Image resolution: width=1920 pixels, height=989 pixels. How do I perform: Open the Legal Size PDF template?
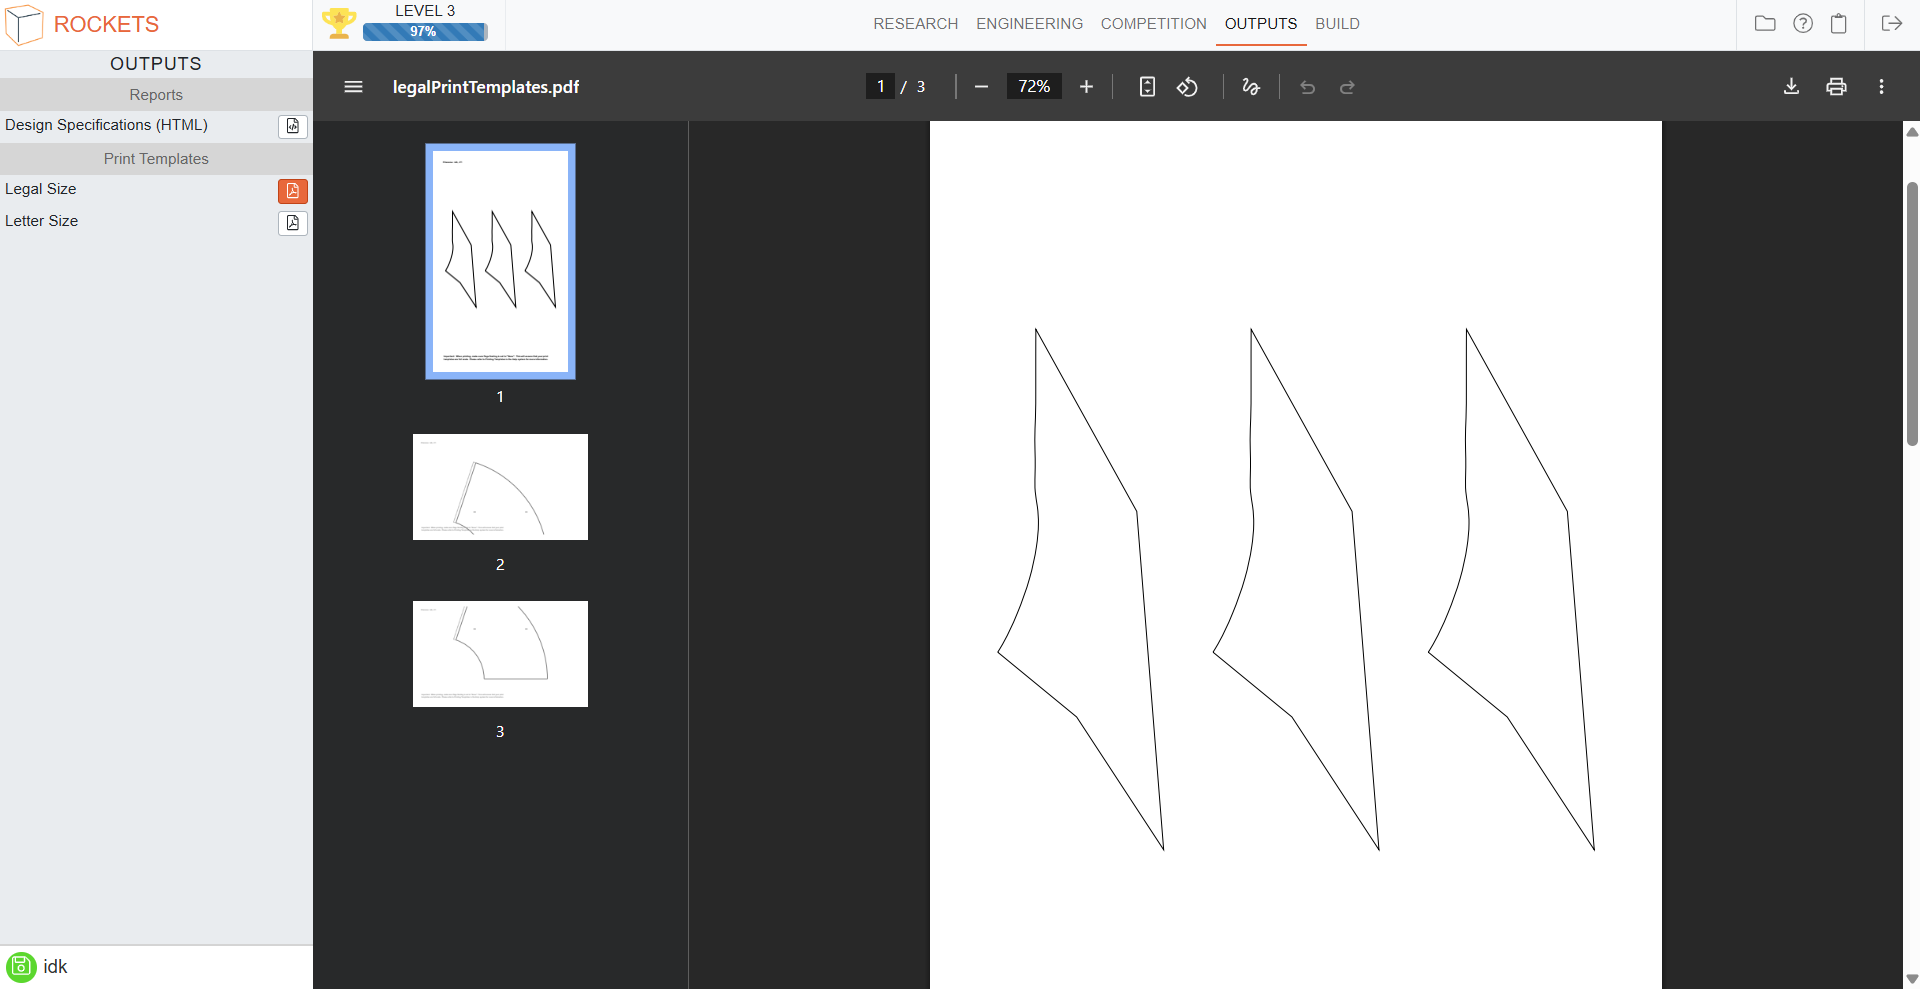(x=292, y=191)
